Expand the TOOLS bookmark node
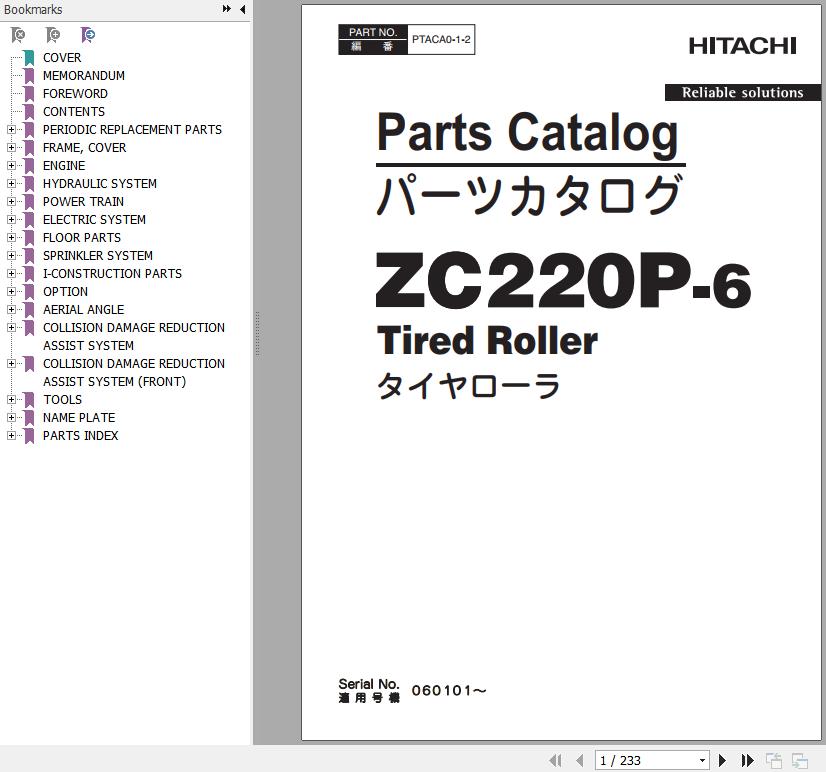Viewport: 826px width, 772px height. 11,399
